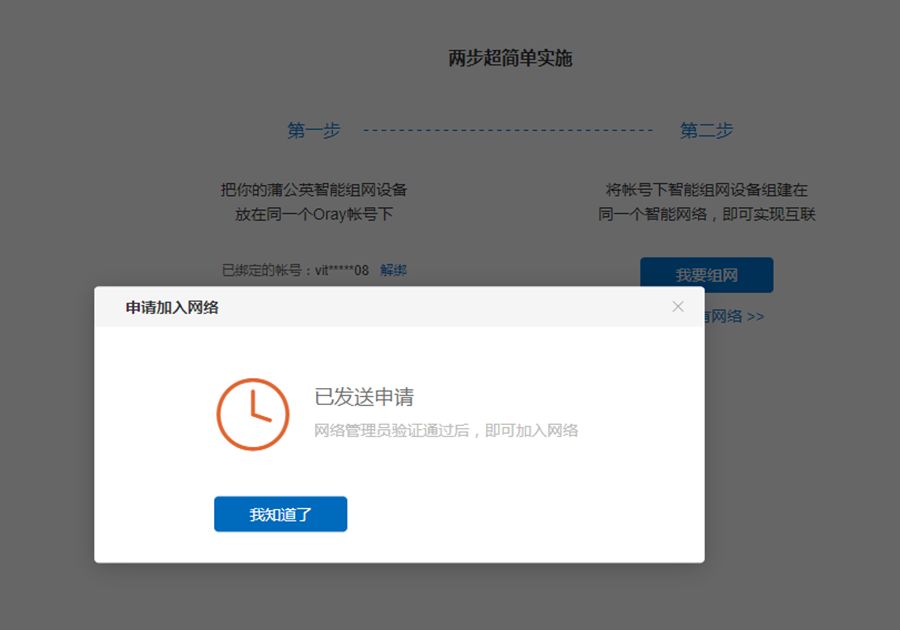Click the 即可加入网络 phrase in the dialog

point(532,430)
